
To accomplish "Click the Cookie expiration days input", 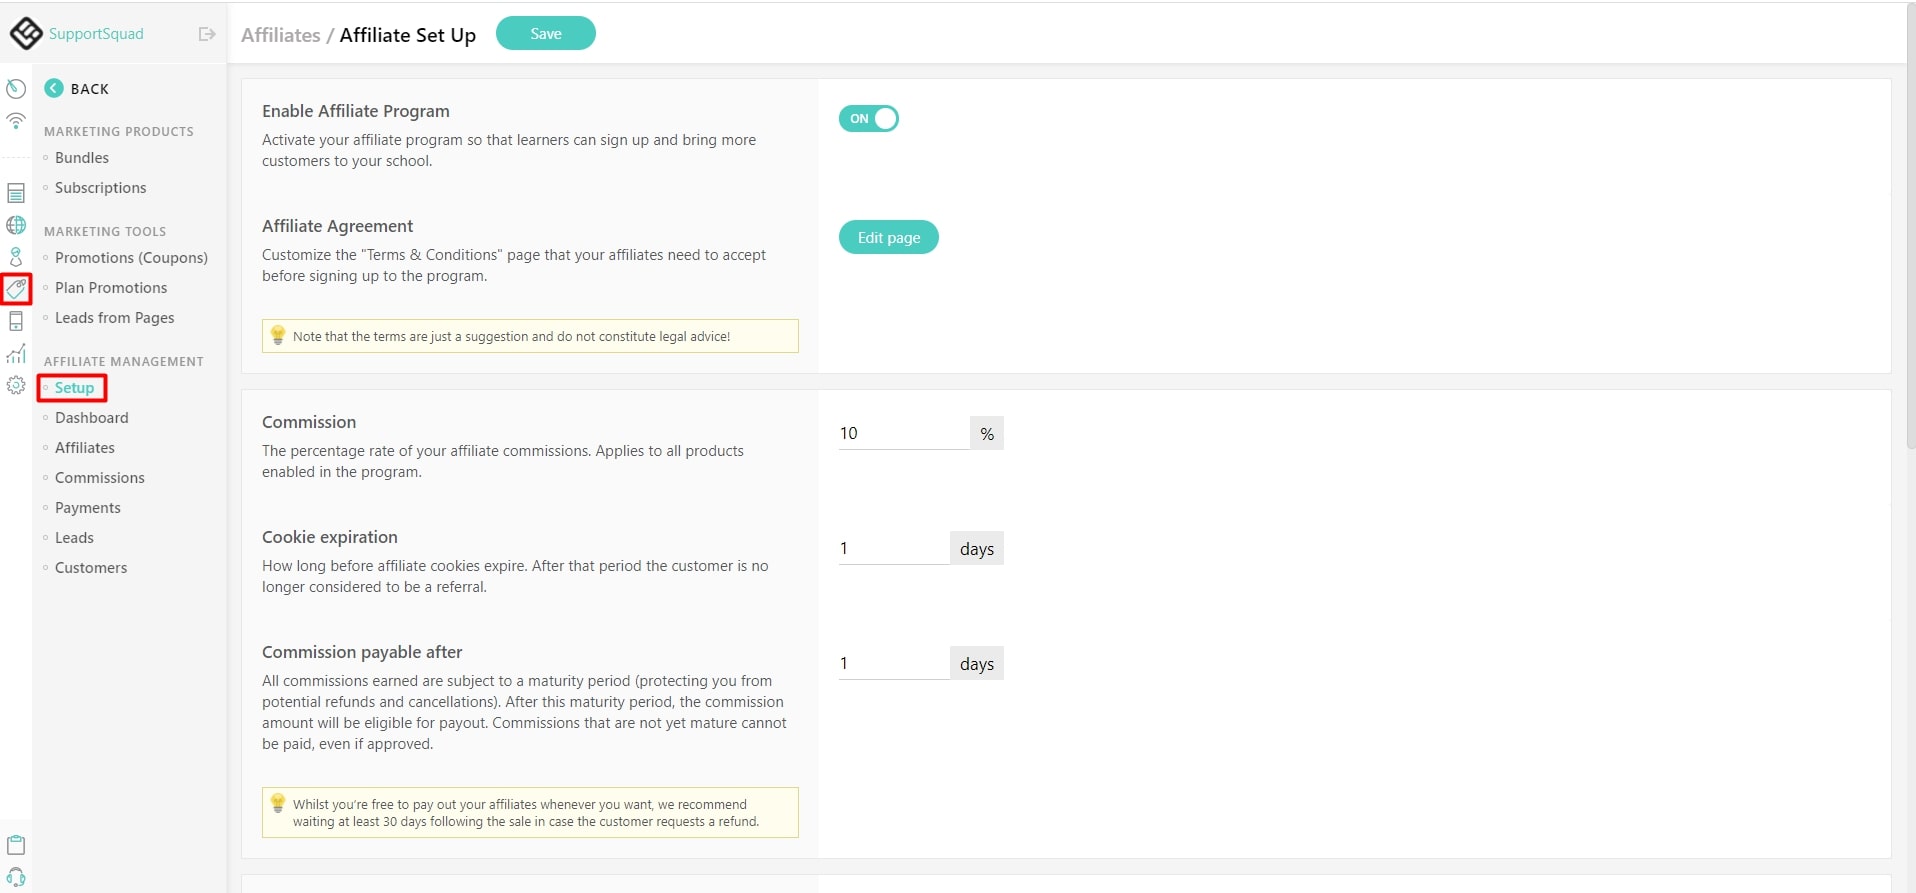I will (894, 548).
